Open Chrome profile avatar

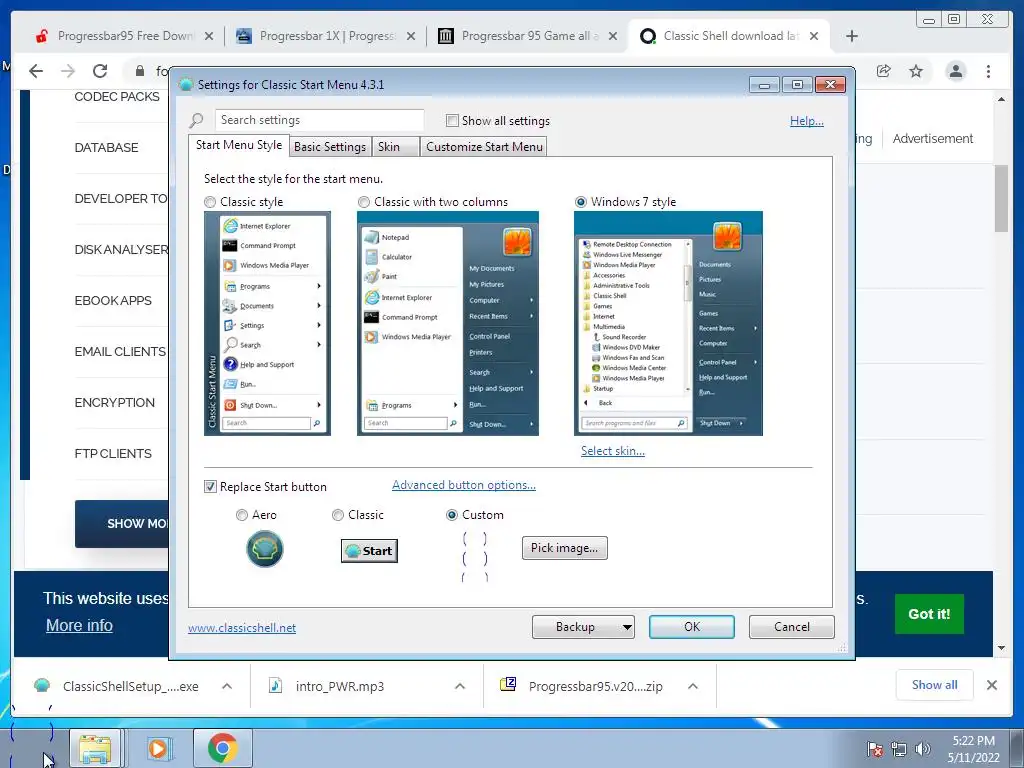tap(955, 71)
